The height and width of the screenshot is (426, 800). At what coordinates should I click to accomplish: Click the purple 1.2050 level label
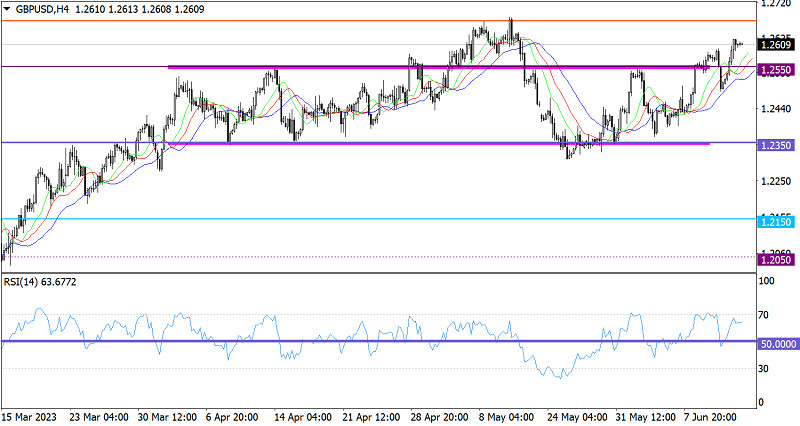pos(776,260)
